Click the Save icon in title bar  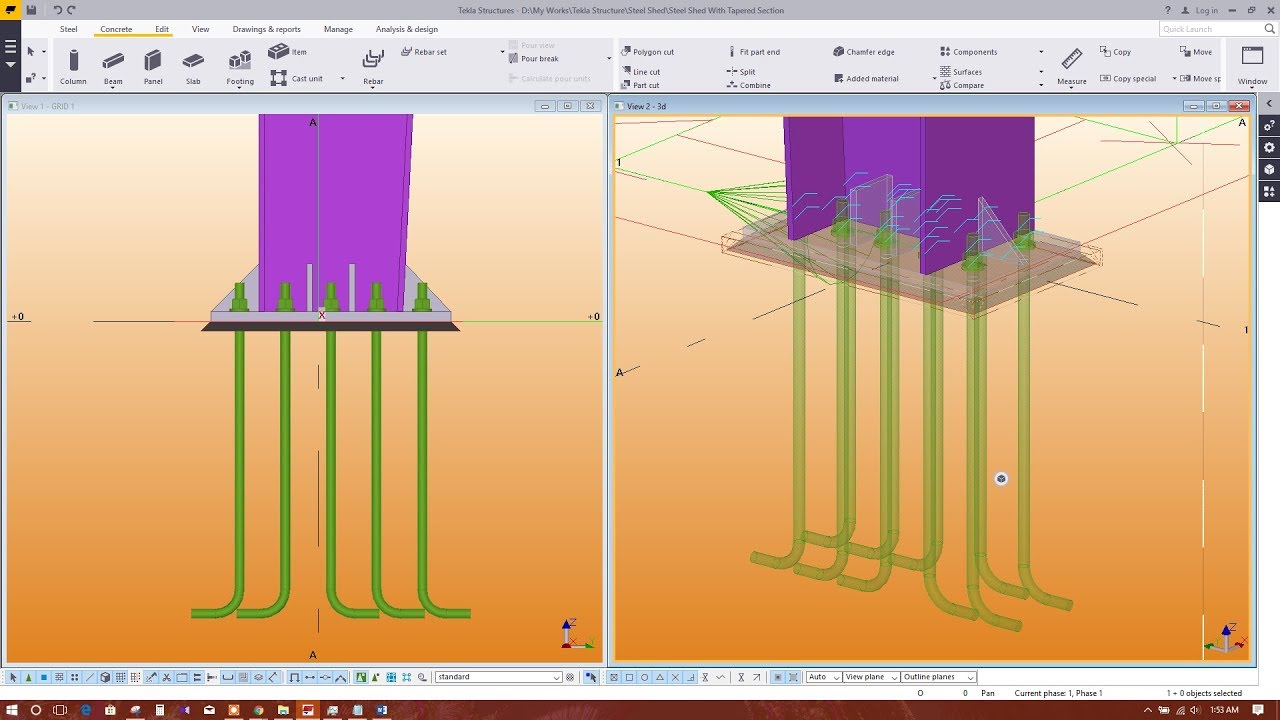[32, 10]
